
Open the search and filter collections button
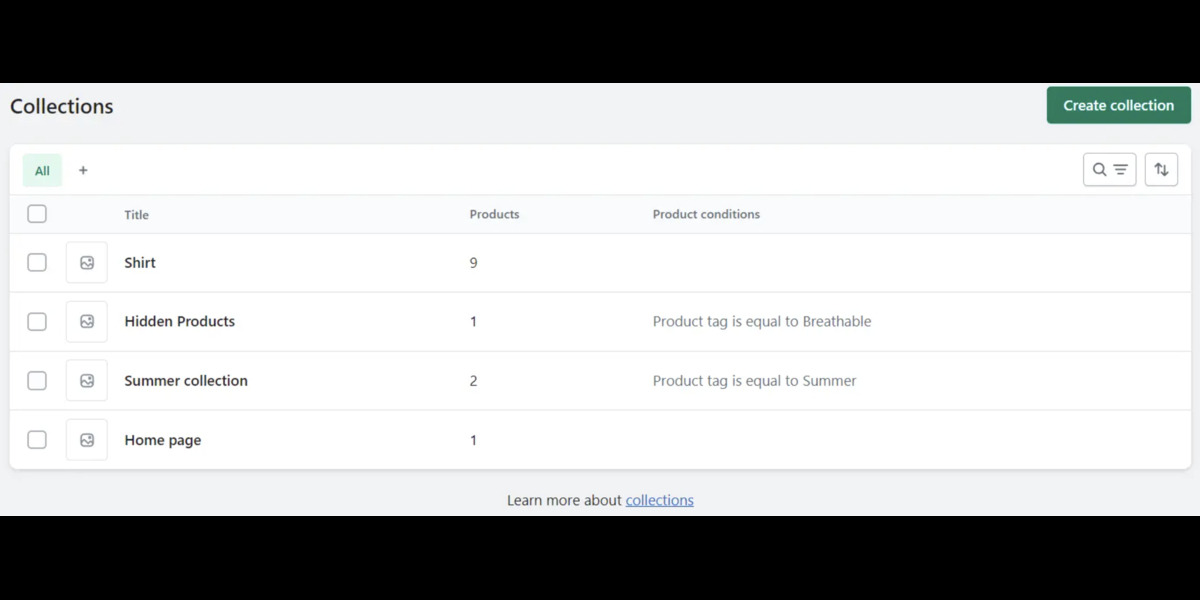pyautogui.click(x=1109, y=170)
